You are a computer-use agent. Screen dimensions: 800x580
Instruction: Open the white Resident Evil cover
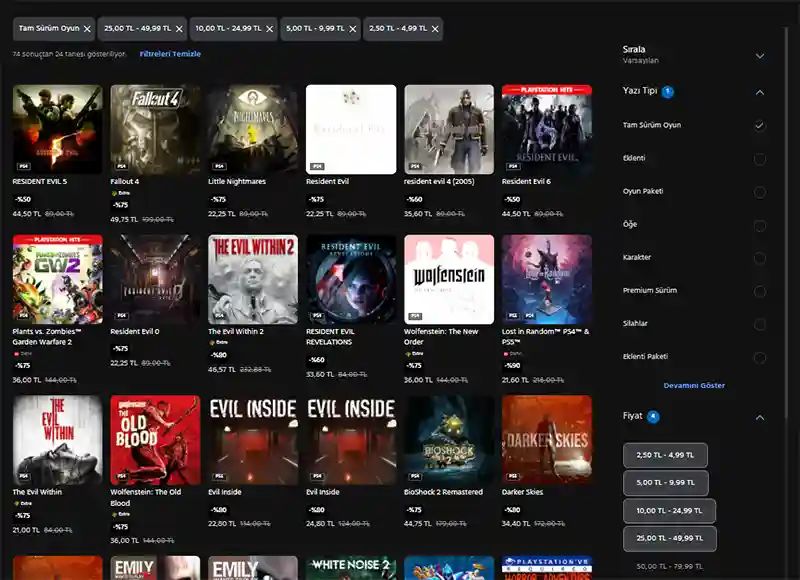pyautogui.click(x=351, y=130)
